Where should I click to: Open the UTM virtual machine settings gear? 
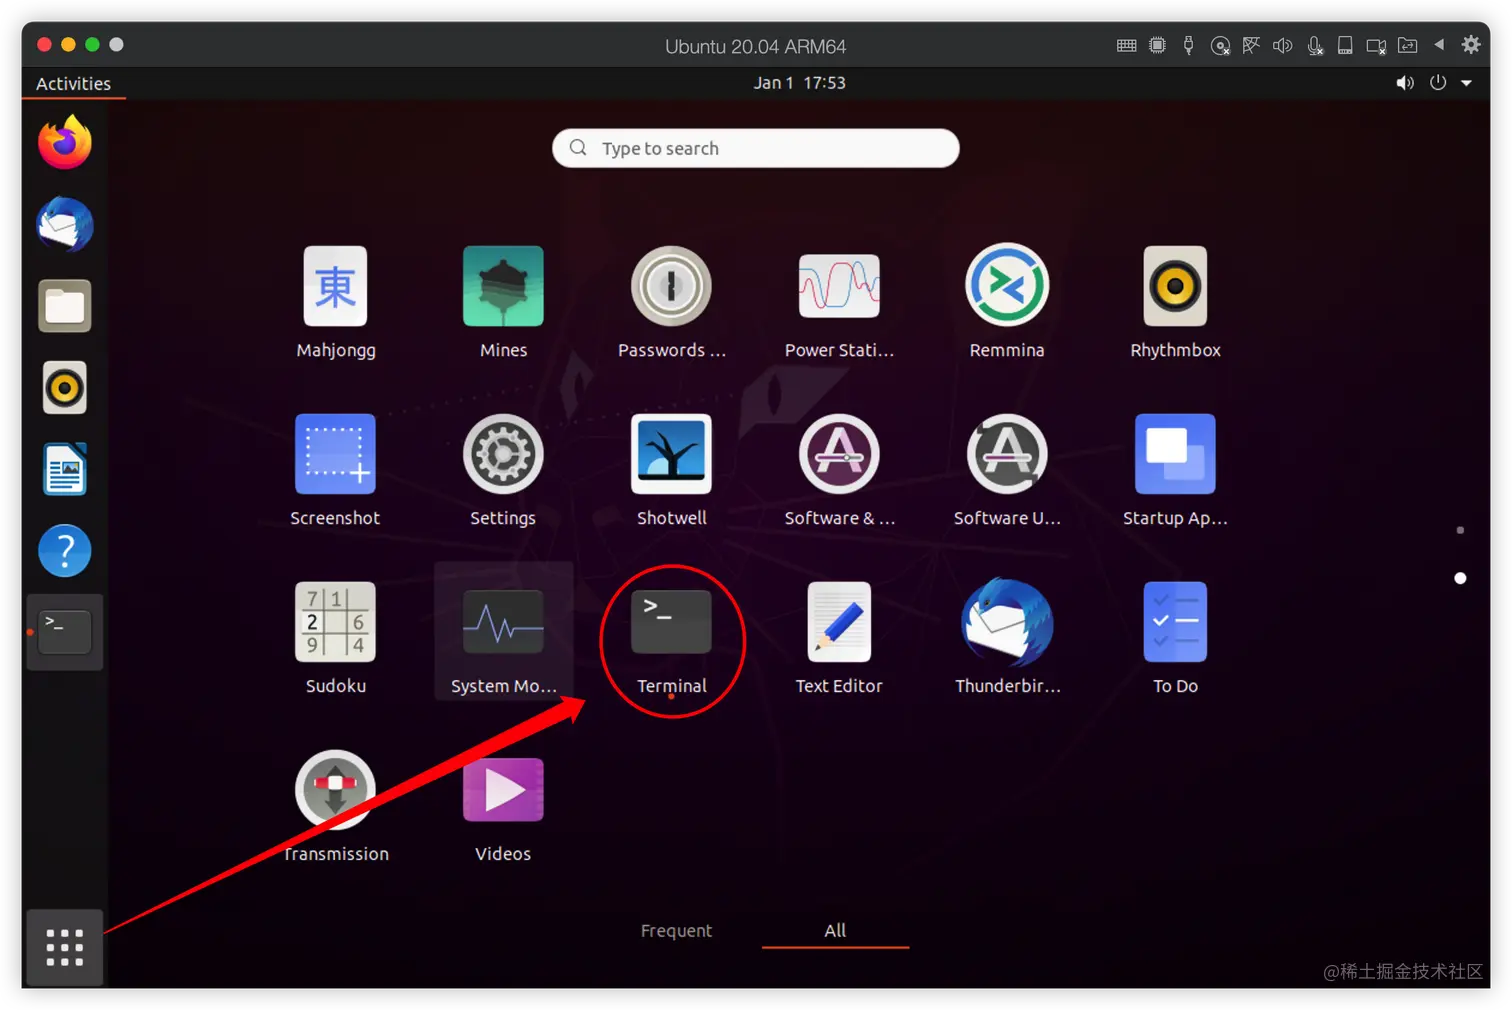[1471, 45]
